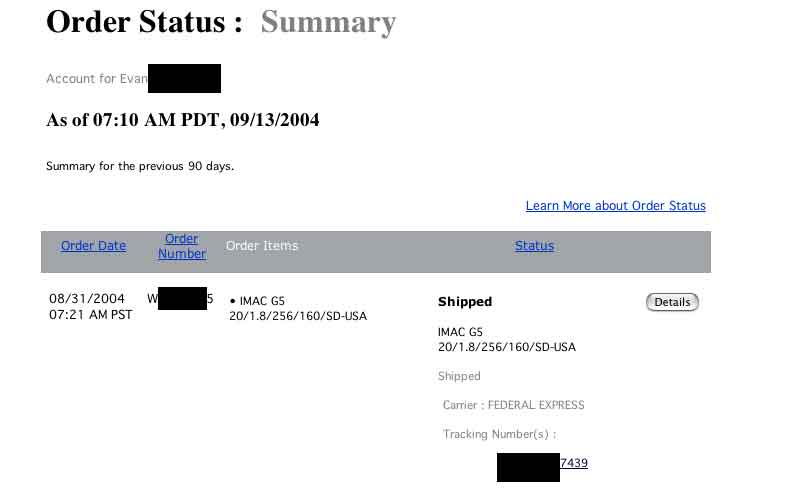
Task: Click the order date 08/31/2004
Action: tap(87, 298)
